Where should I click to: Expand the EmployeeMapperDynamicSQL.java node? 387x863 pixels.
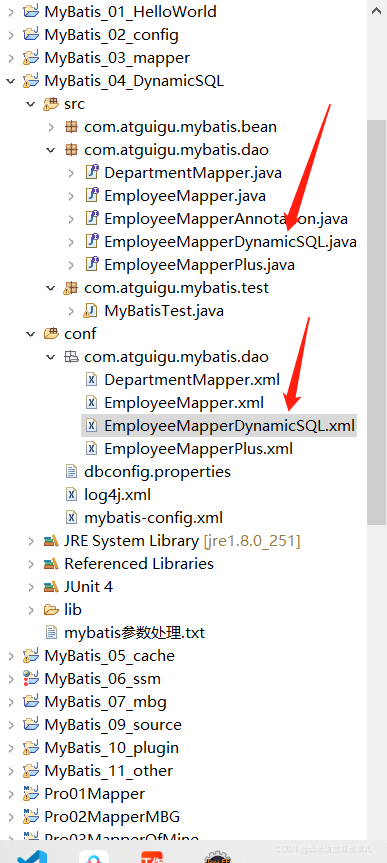coord(71,242)
